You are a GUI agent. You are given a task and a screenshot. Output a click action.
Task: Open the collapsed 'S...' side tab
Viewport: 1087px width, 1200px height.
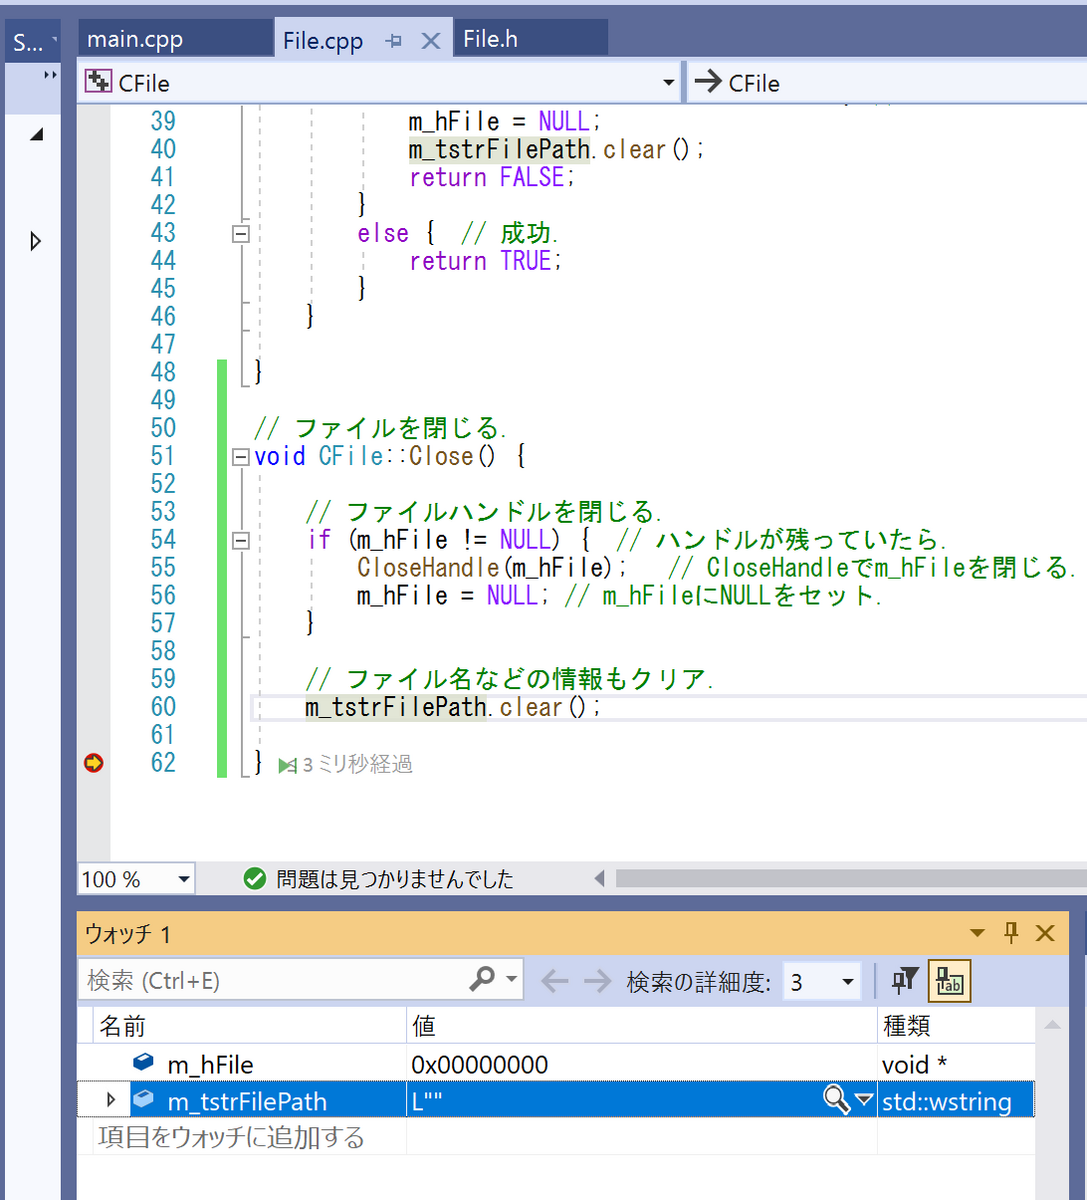pyautogui.click(x=33, y=43)
